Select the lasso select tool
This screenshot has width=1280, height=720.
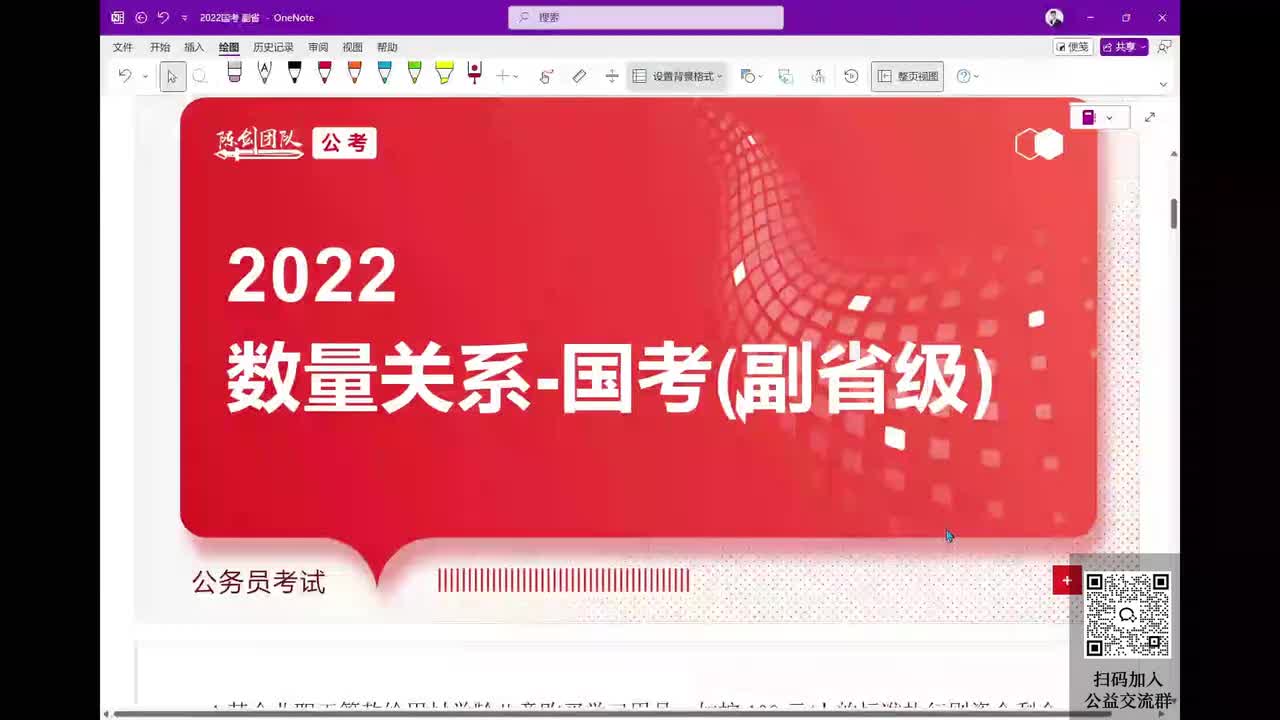(x=200, y=76)
